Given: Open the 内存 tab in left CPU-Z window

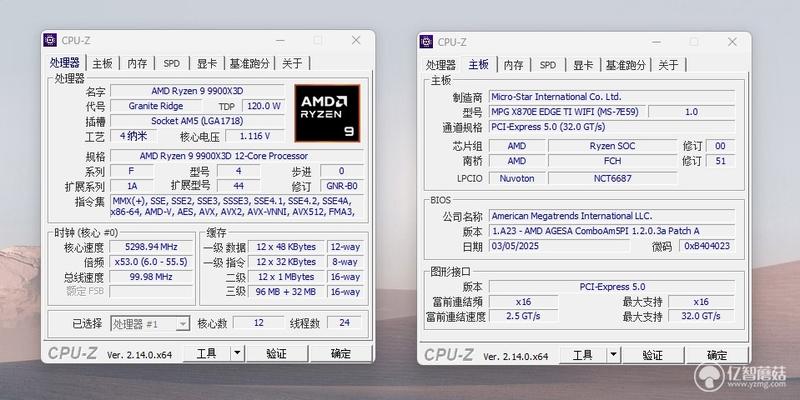Looking at the screenshot, I should click(137, 63).
